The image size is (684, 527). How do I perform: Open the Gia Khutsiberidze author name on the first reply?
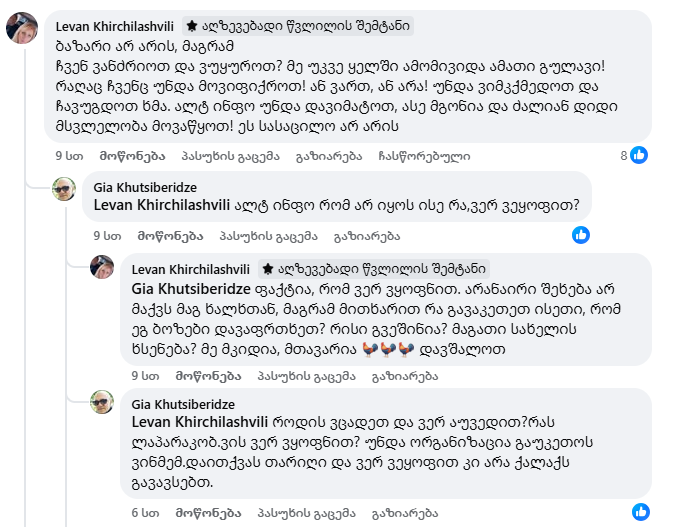(146, 186)
